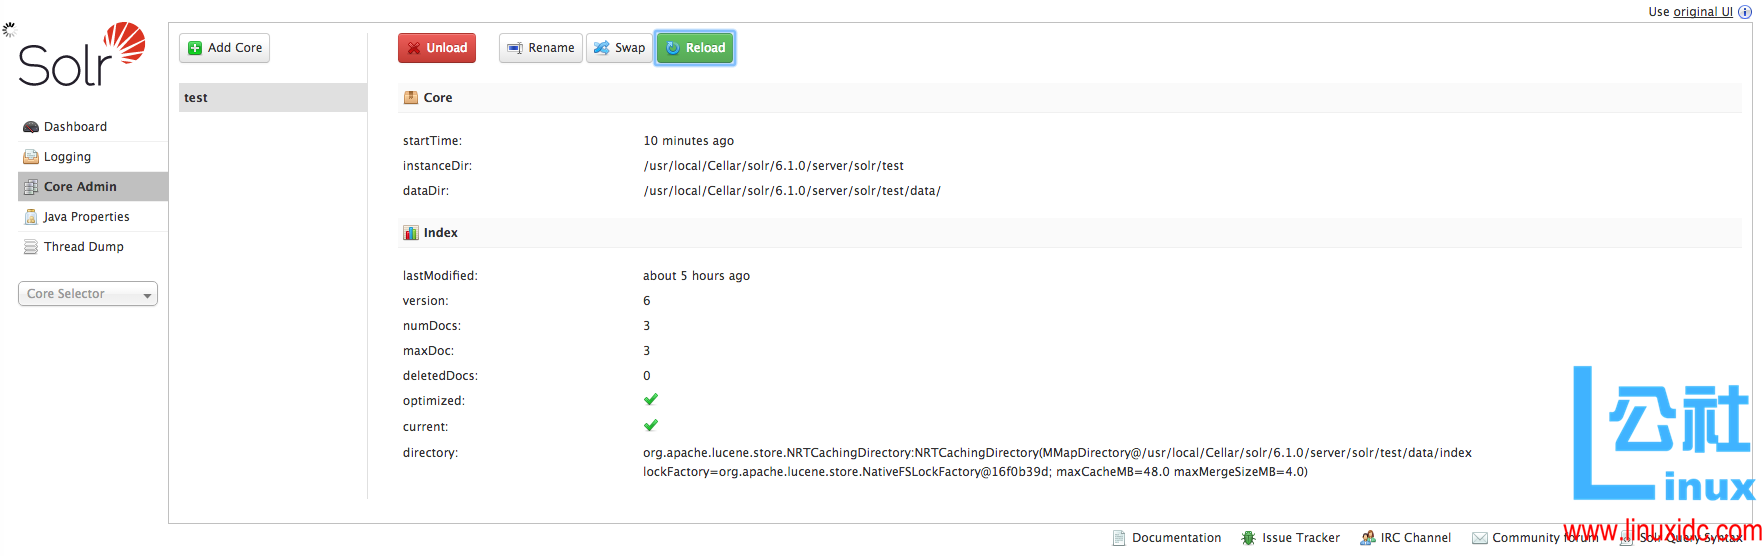1762x556 pixels.
Task: Reload the test core
Action: (x=695, y=48)
